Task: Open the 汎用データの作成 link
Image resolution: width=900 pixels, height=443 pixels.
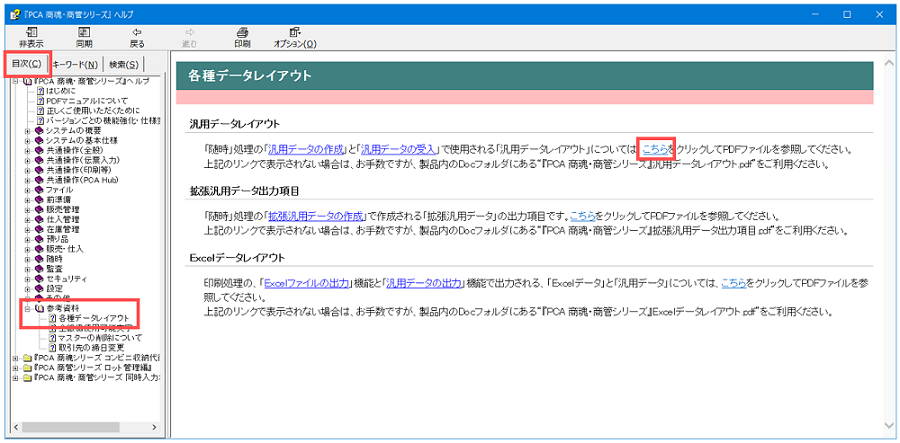Action: (305, 150)
